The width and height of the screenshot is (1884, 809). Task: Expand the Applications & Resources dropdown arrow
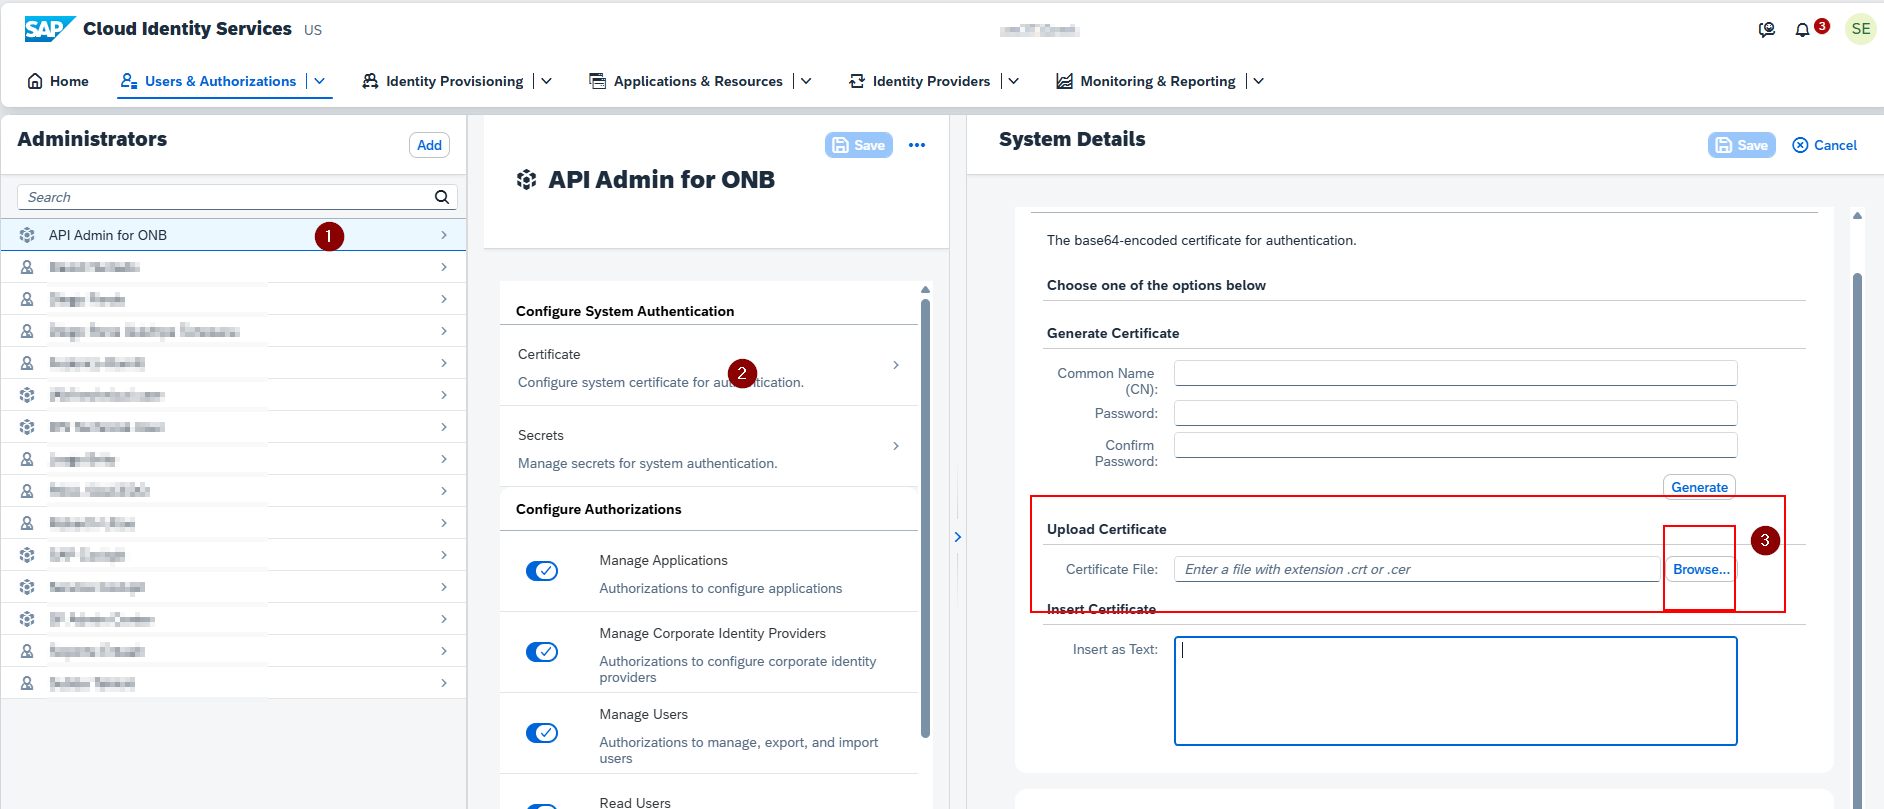pos(806,81)
